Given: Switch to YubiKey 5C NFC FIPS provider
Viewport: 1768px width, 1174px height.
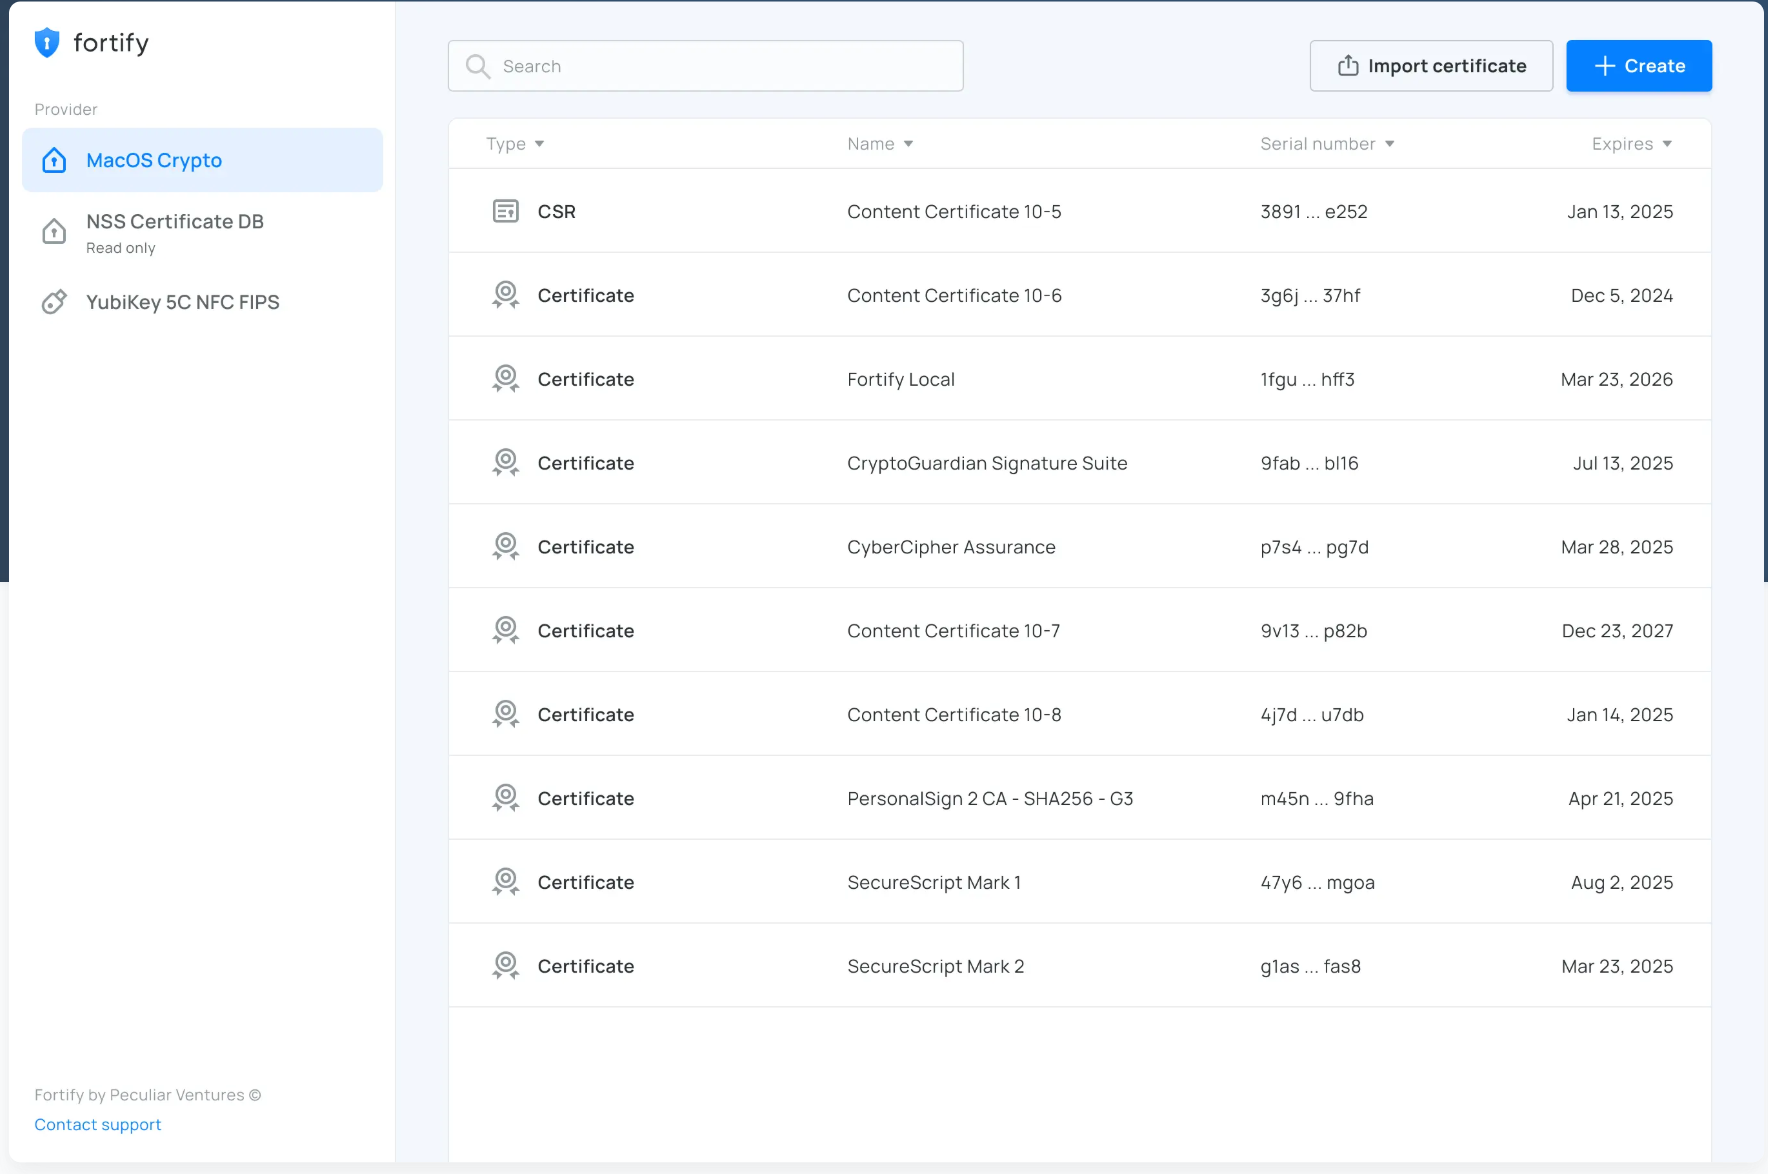Looking at the screenshot, I should click(203, 302).
